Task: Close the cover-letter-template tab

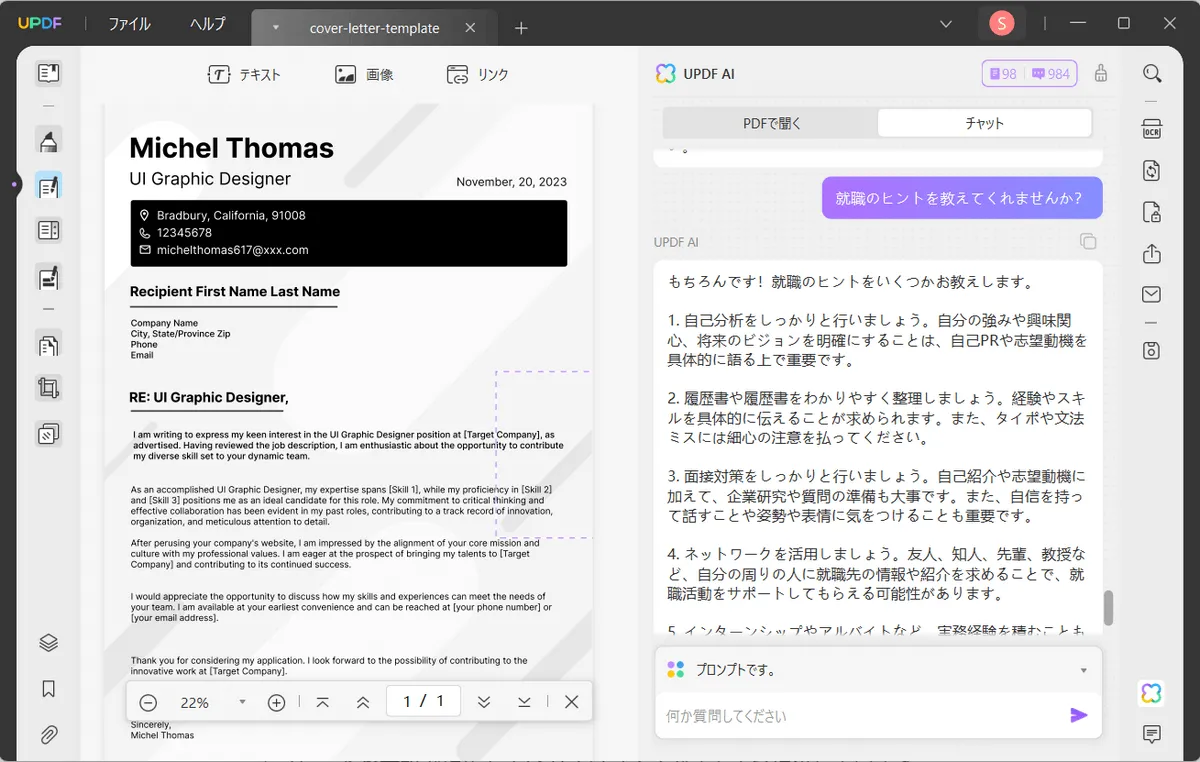Action: [470, 28]
